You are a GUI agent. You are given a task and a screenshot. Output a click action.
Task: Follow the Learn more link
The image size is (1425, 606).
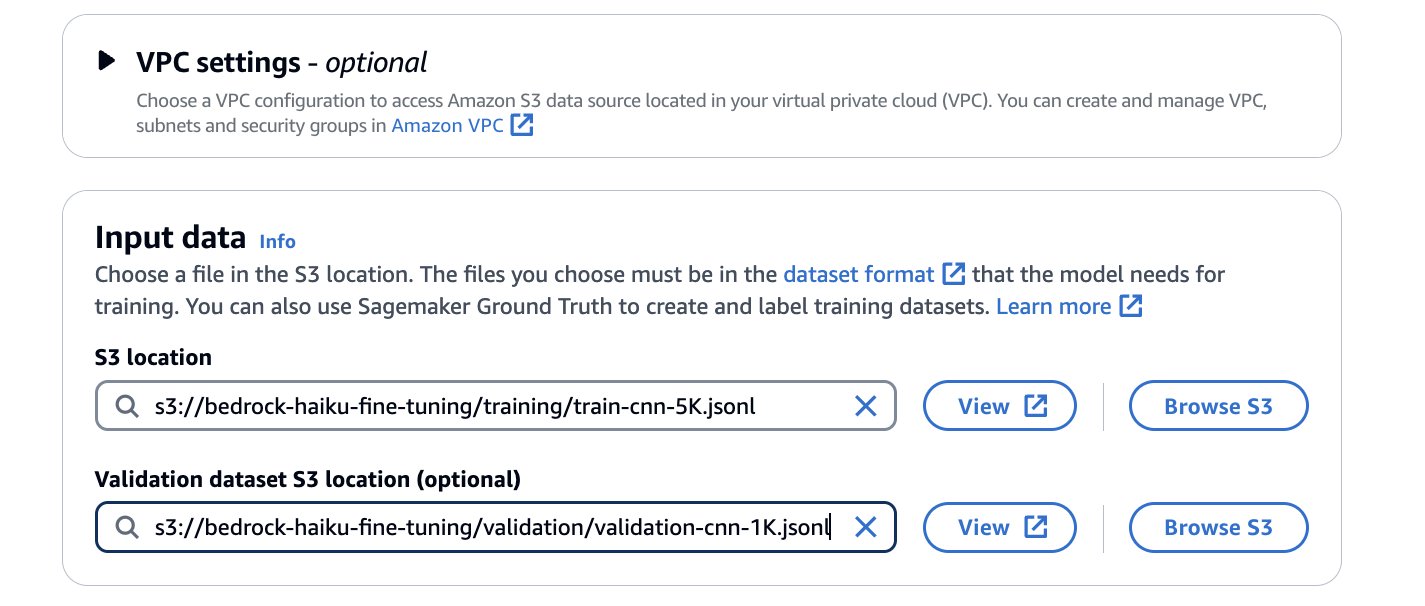1053,306
